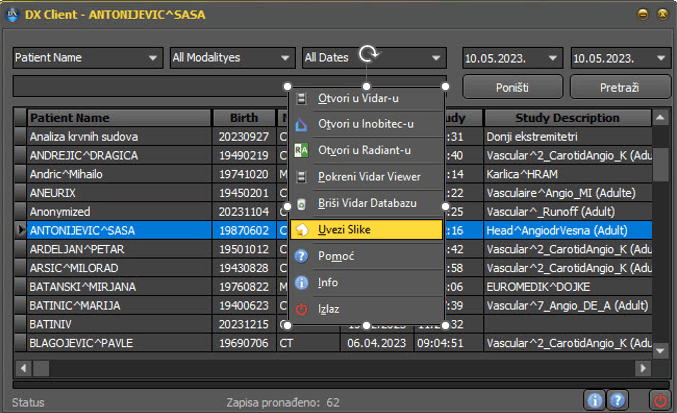The height and width of the screenshot is (413, 677).
Task: Click the help question button in the status bar
Action: click(x=618, y=400)
